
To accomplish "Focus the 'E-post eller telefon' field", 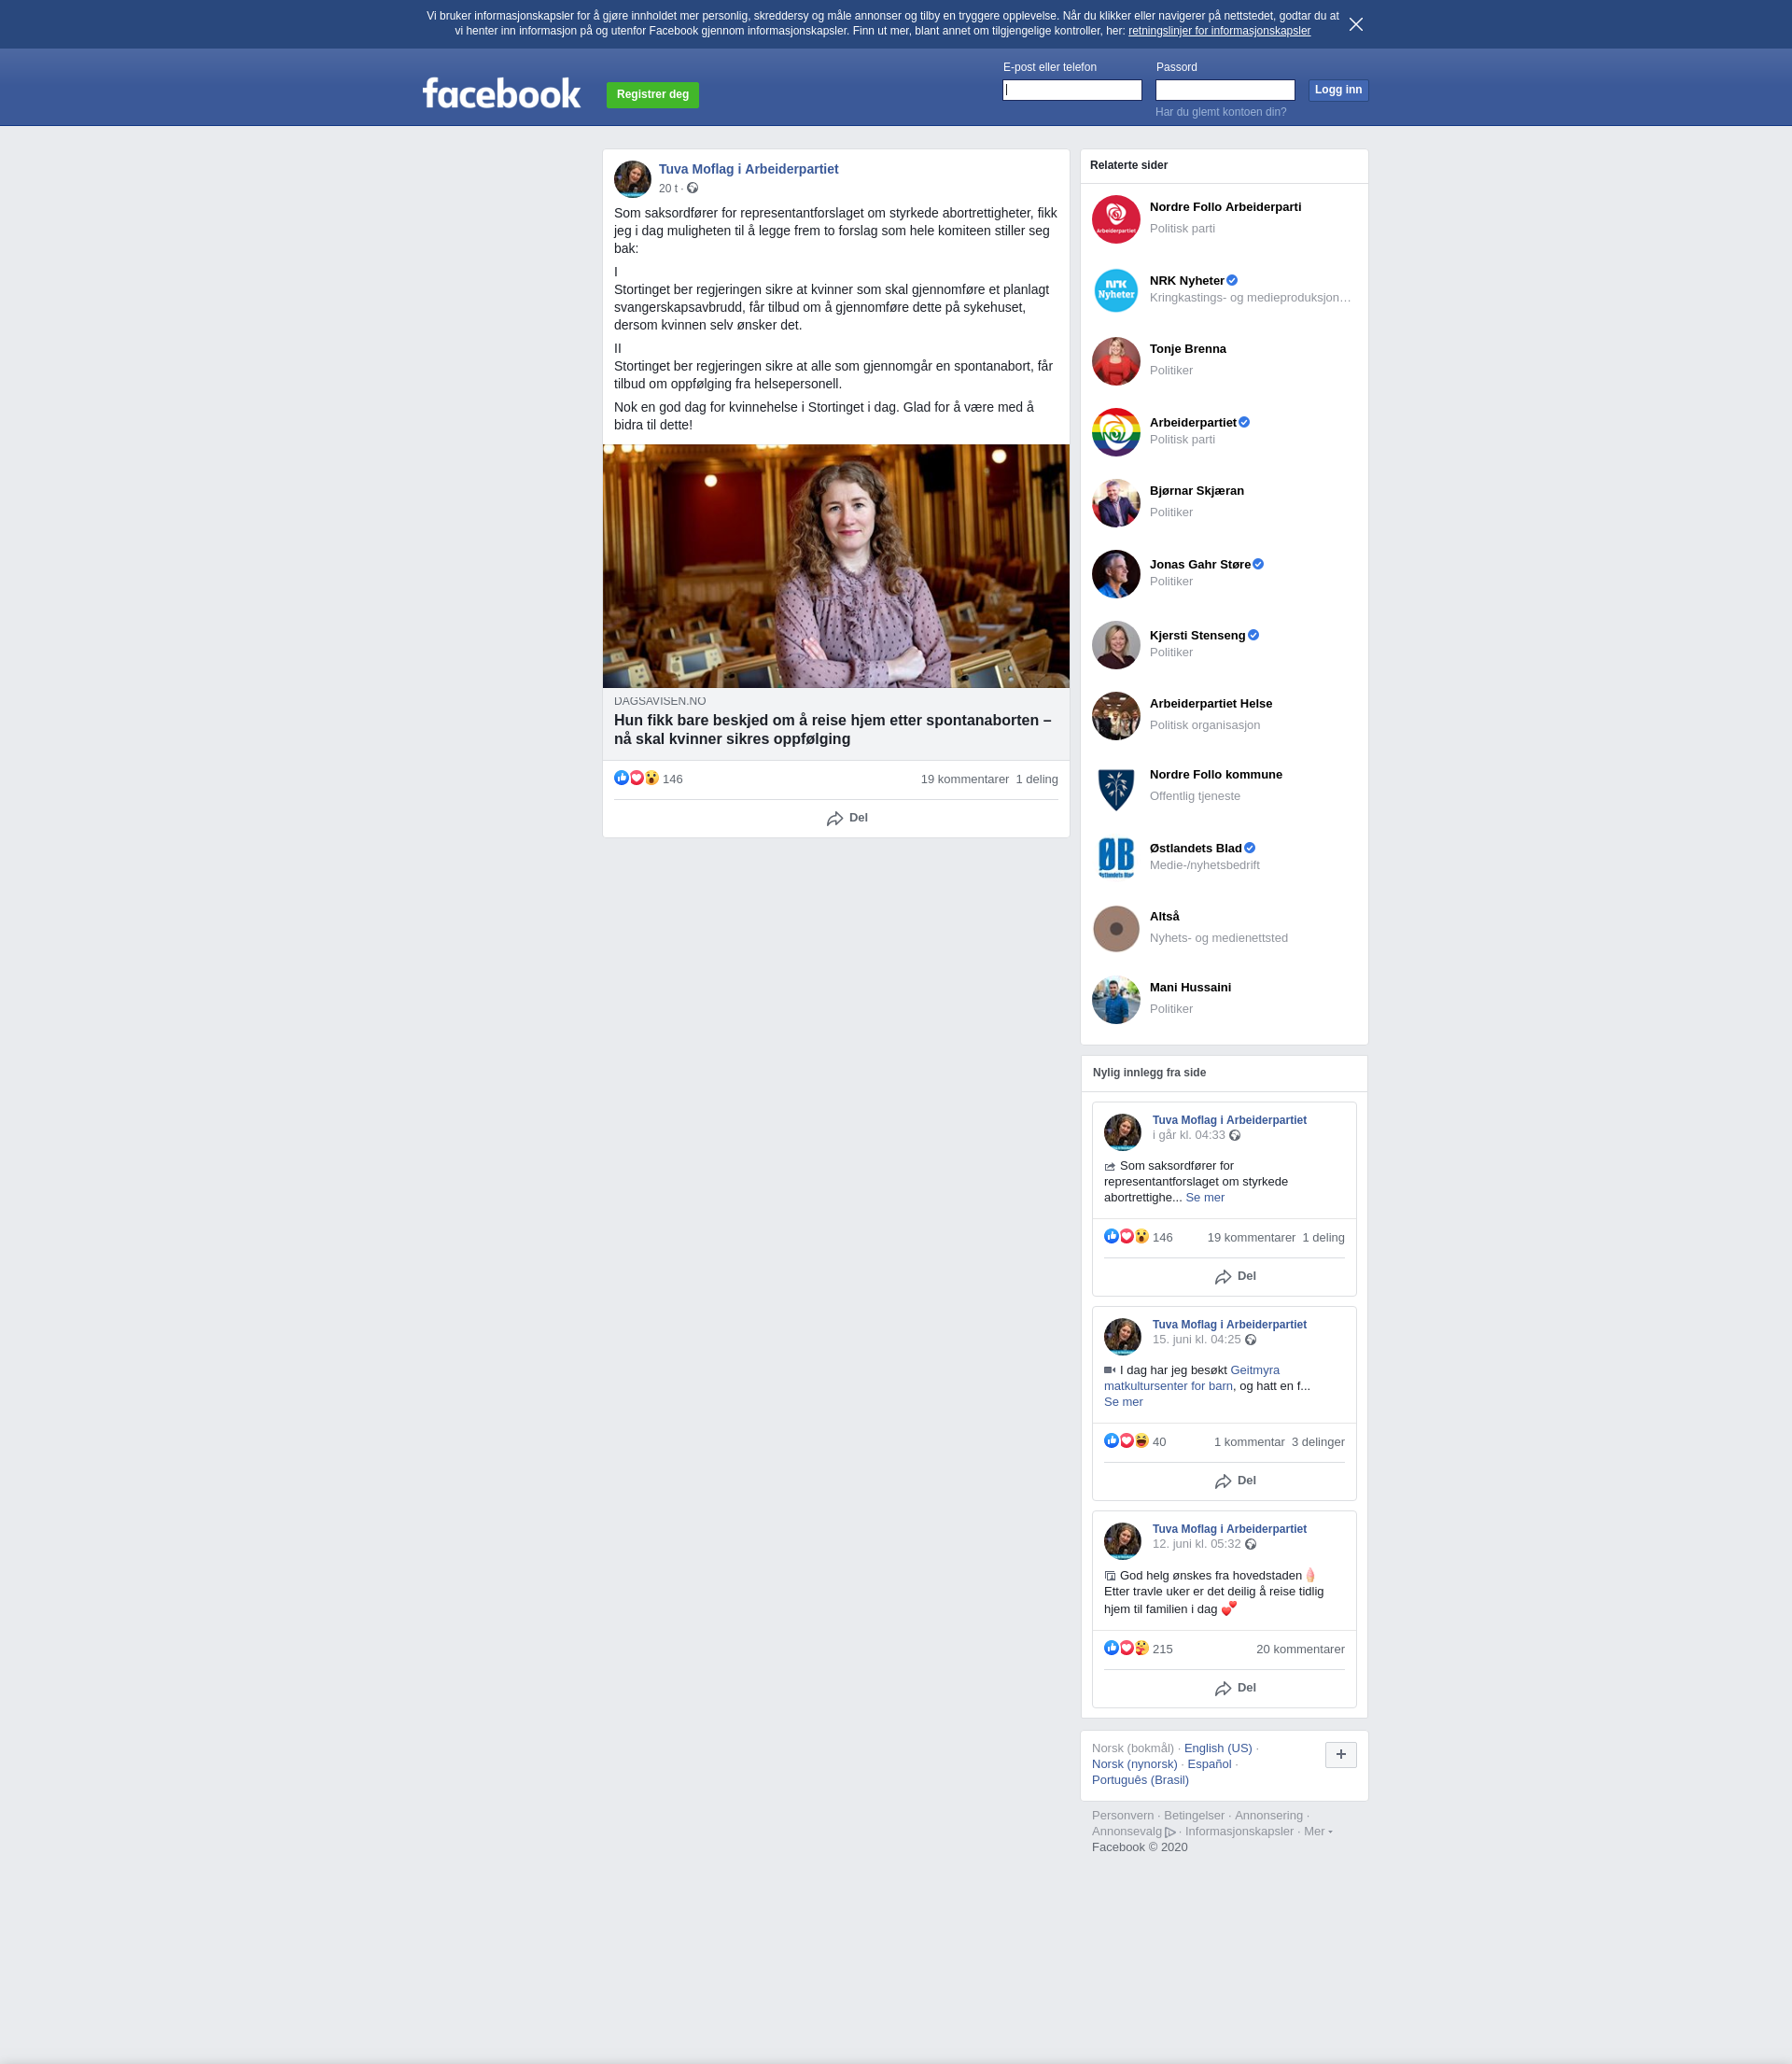I will (1071, 90).
